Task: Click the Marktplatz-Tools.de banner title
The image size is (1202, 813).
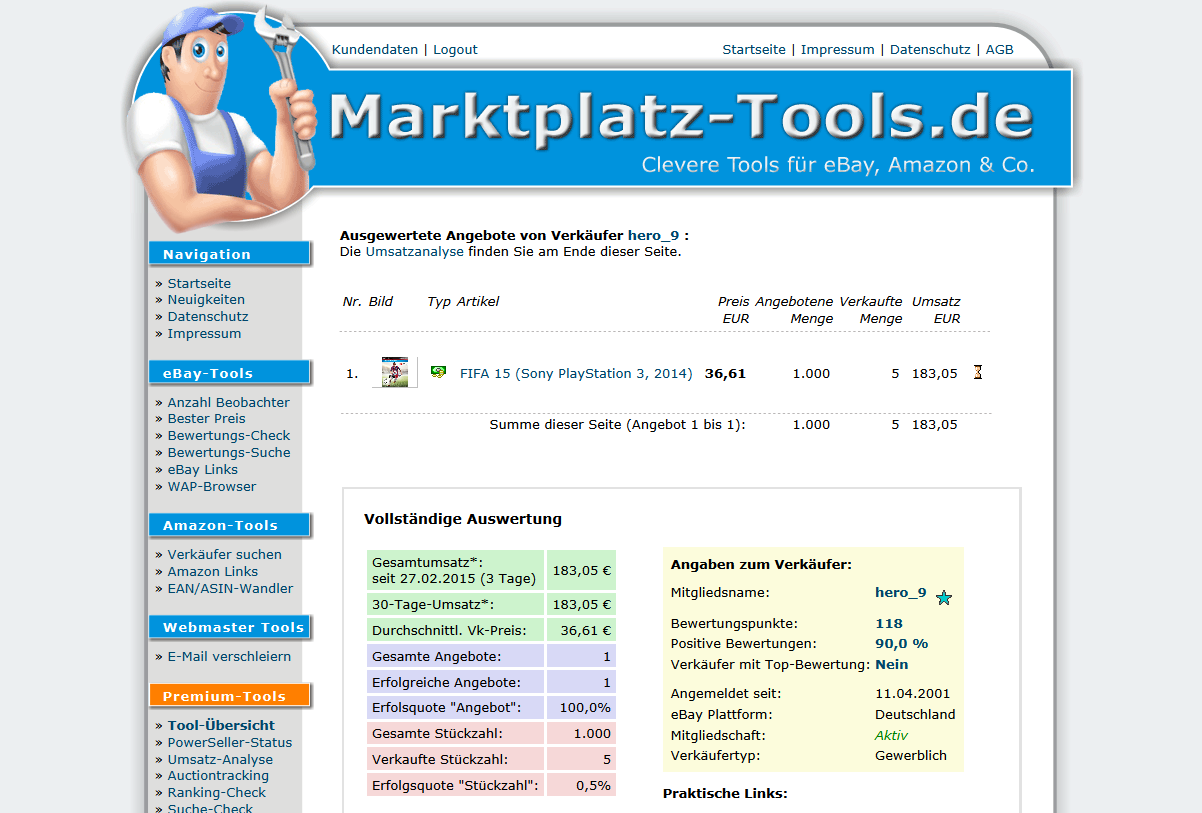Action: pyautogui.click(x=681, y=117)
